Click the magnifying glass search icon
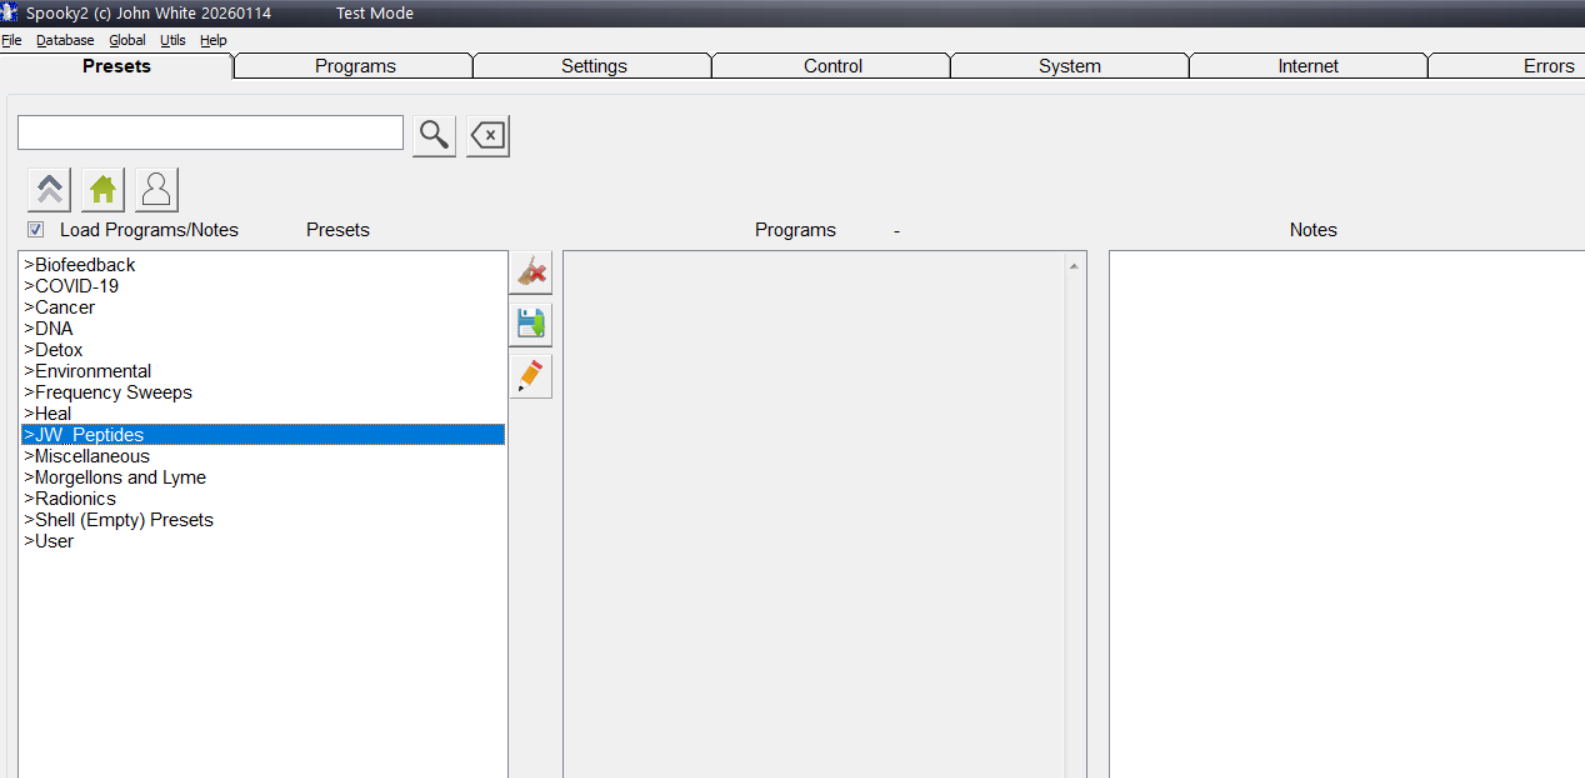The image size is (1585, 778). [434, 135]
